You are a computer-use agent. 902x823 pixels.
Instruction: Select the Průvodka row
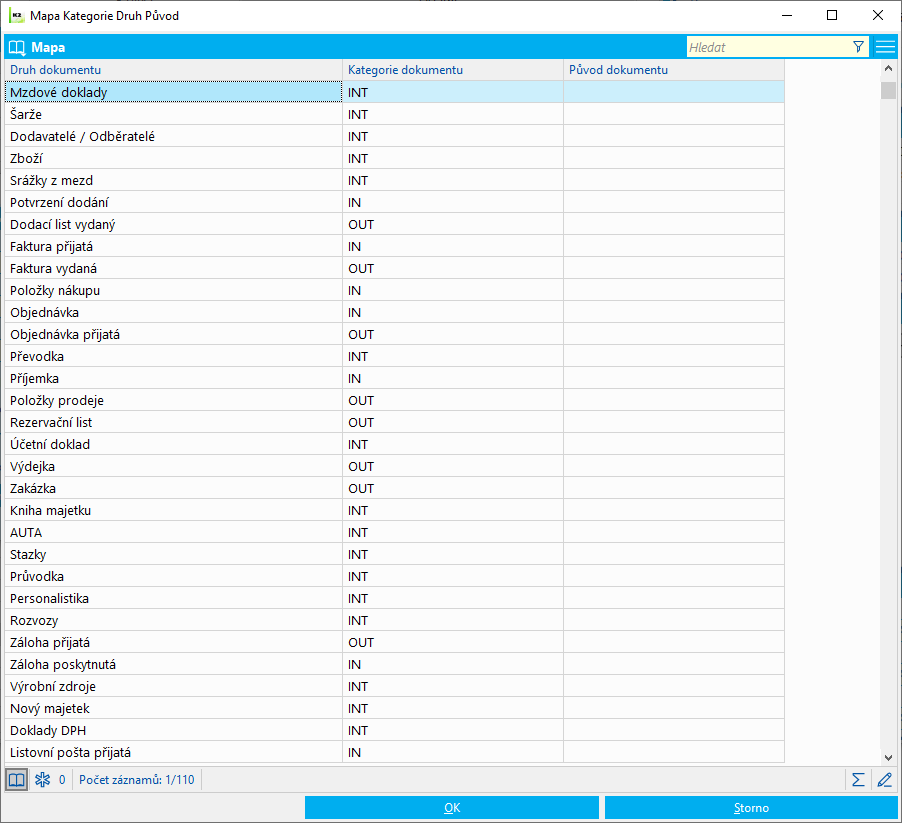pos(395,576)
